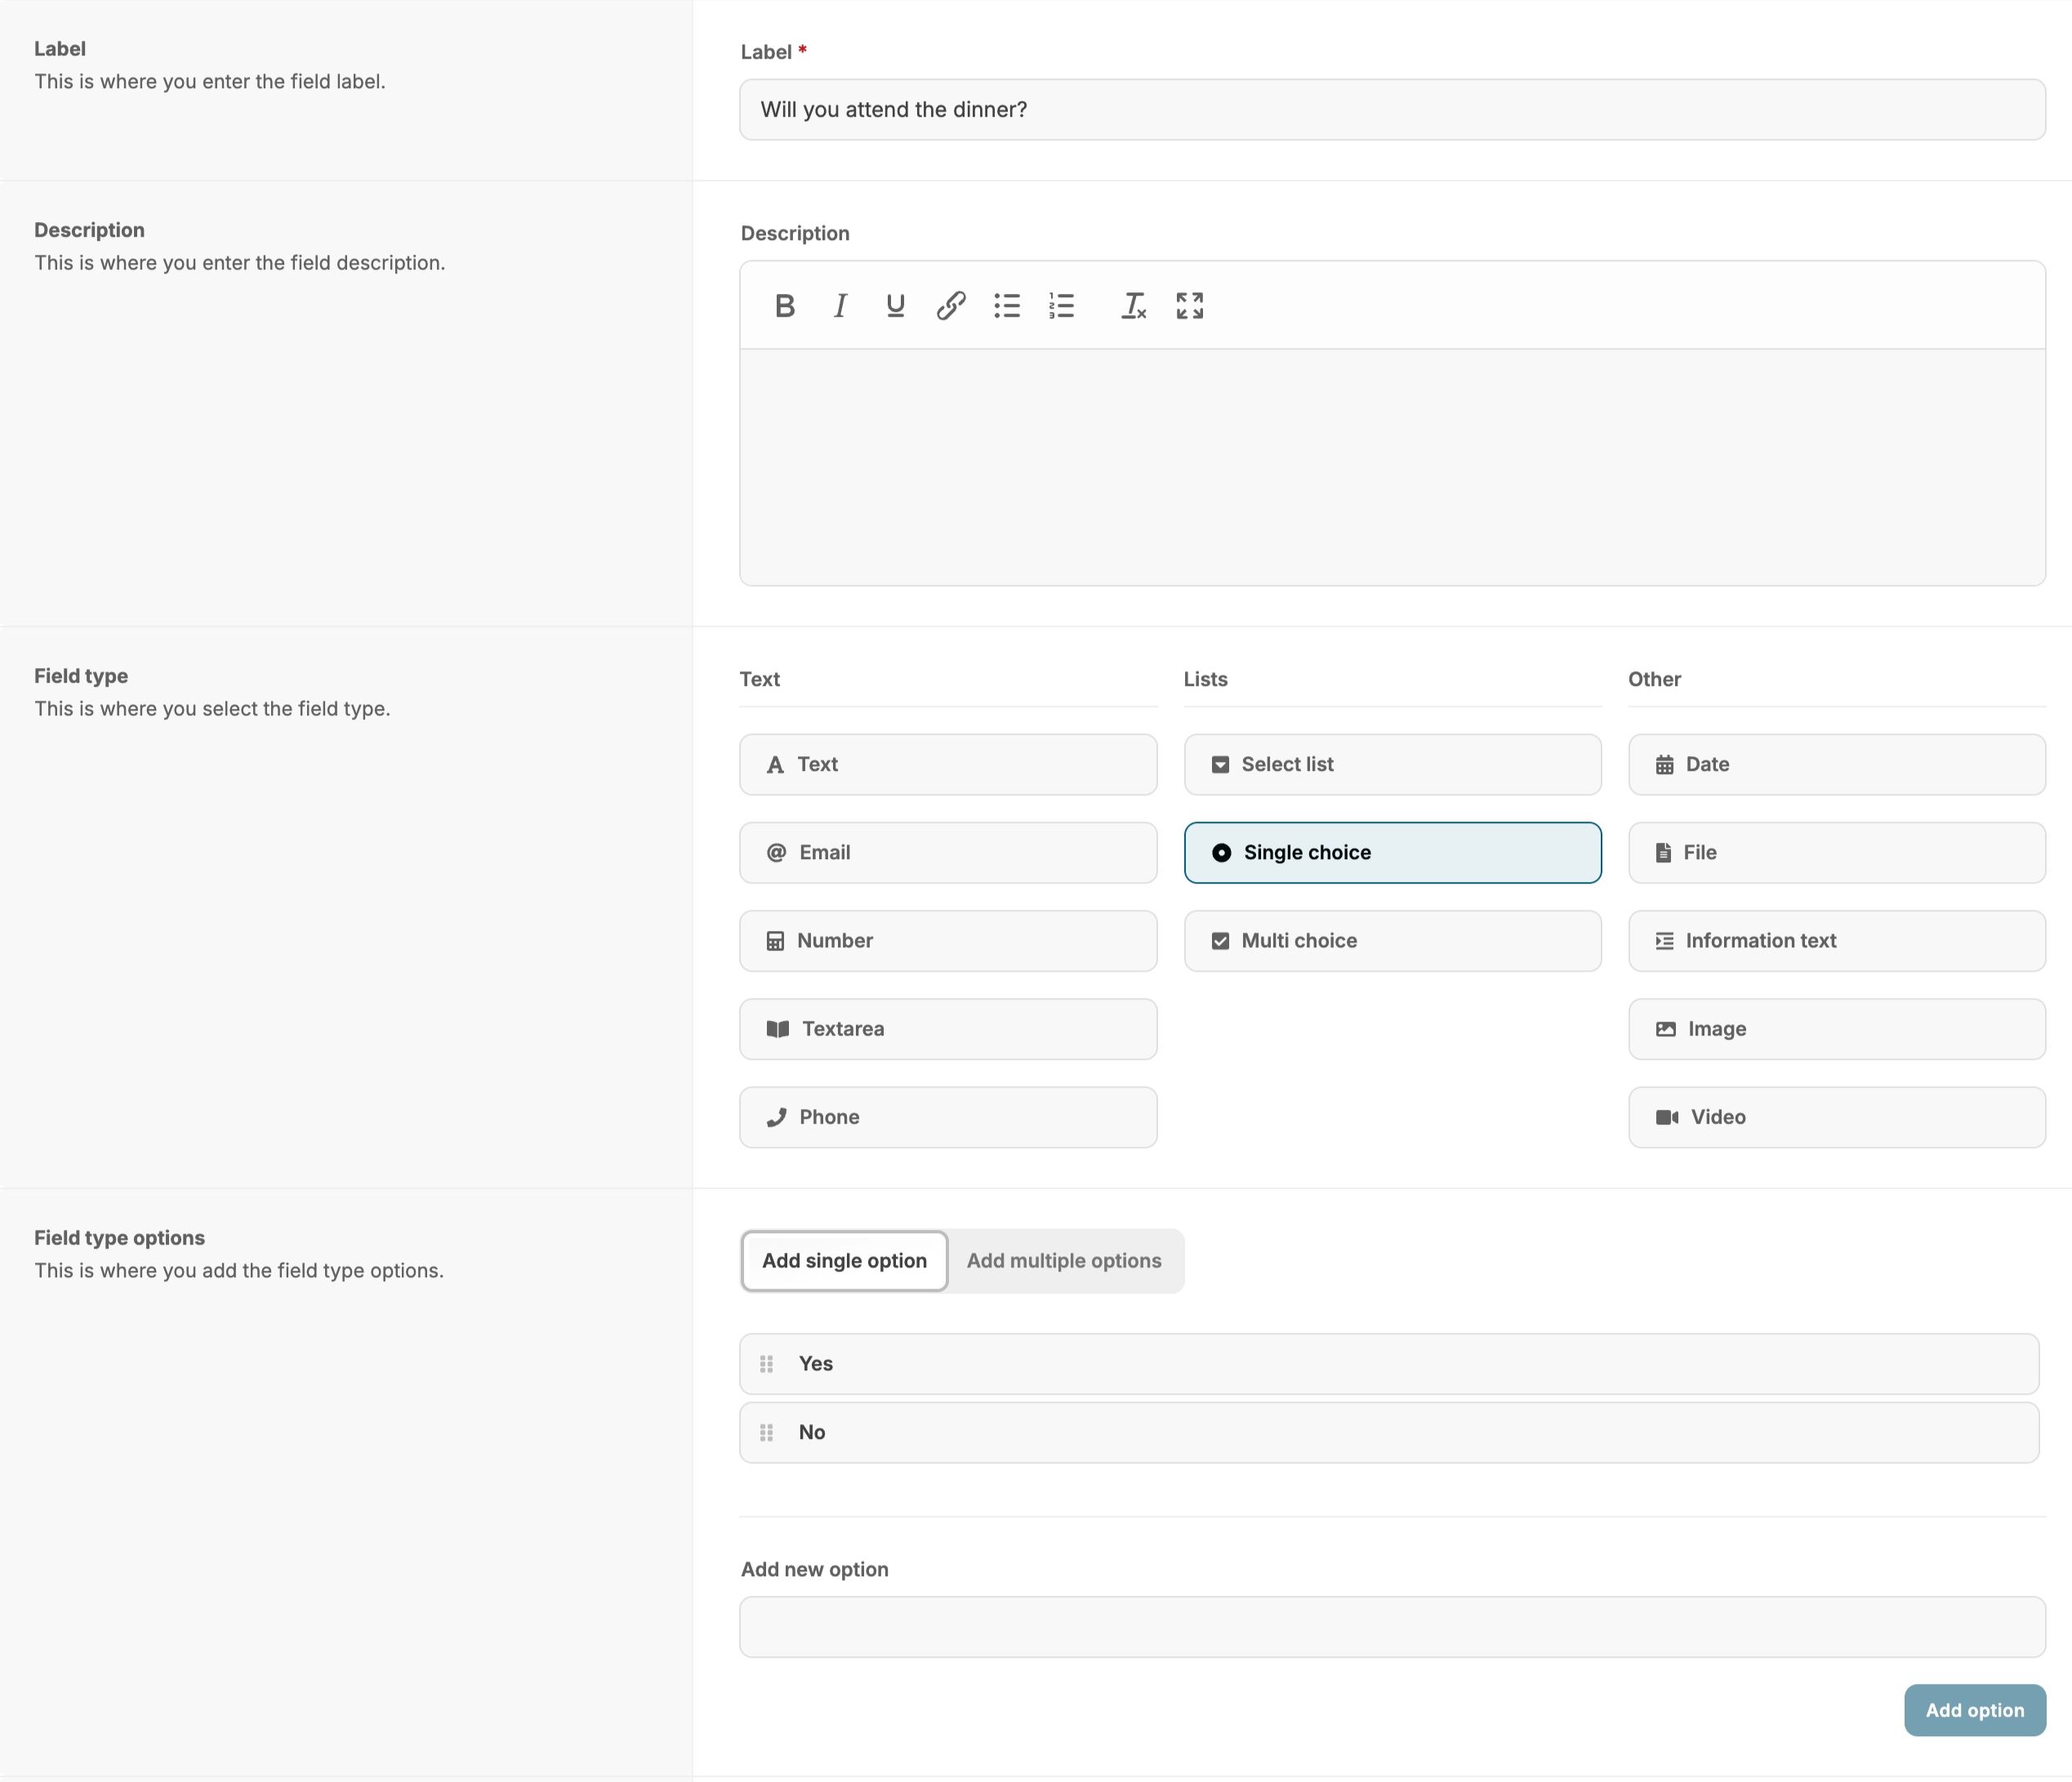The height and width of the screenshot is (1782, 2072).
Task: Click the underline formatting icon
Action: 895,306
